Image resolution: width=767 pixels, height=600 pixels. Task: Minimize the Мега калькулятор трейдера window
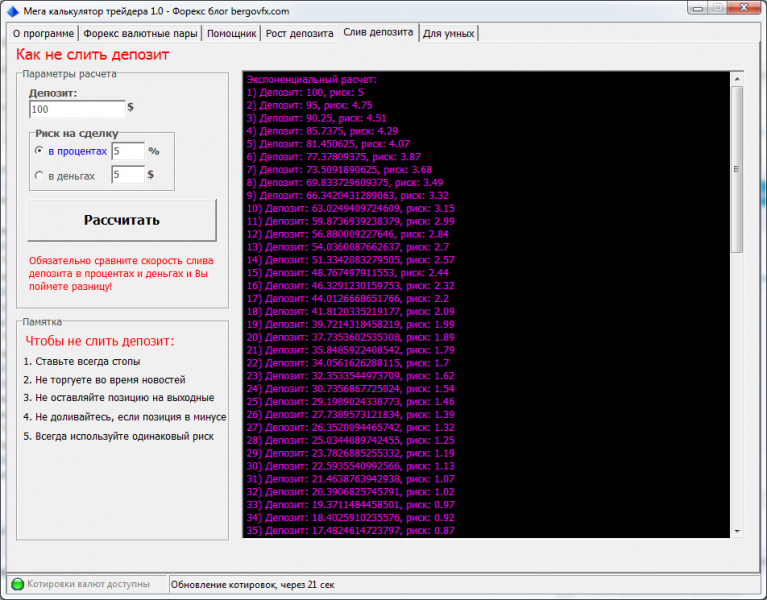pyautogui.click(x=698, y=8)
